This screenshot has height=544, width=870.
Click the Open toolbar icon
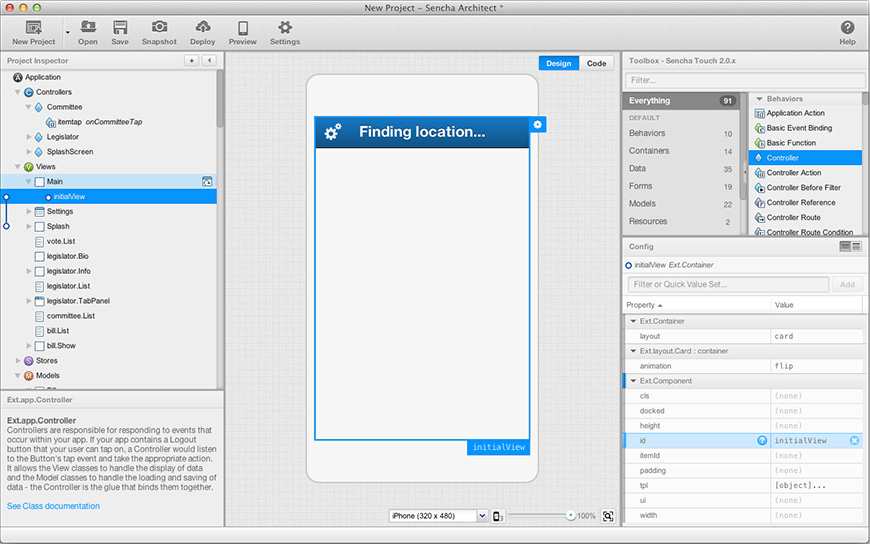[x=88, y=27]
